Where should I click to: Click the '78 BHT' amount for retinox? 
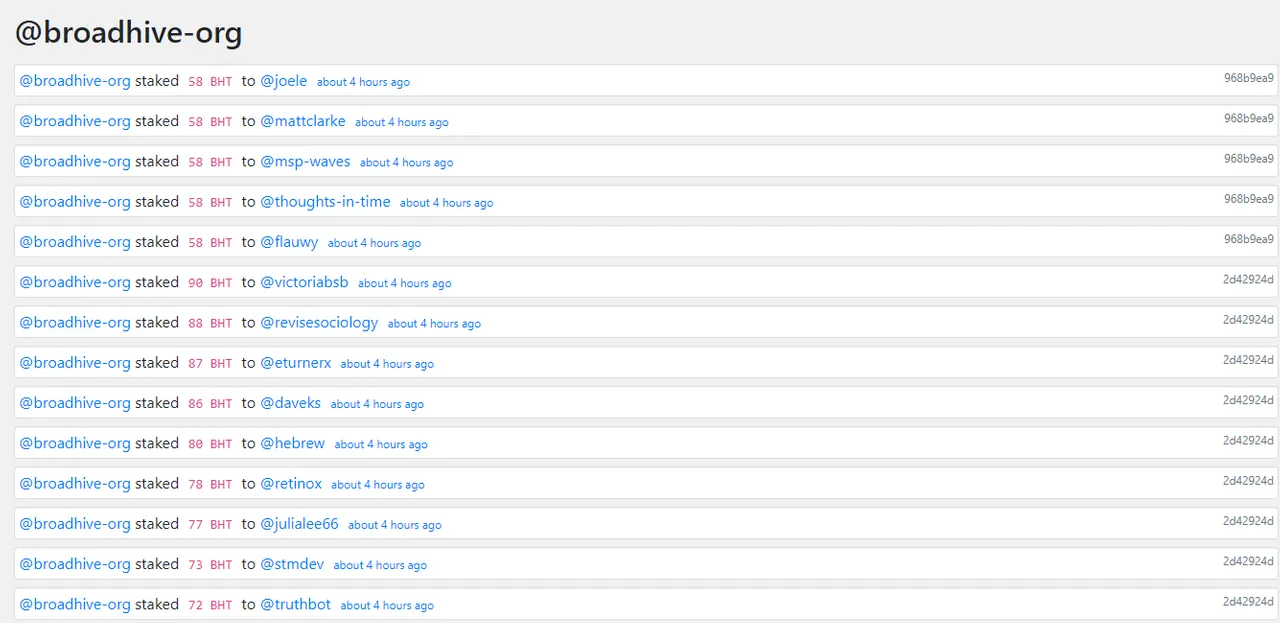210,484
